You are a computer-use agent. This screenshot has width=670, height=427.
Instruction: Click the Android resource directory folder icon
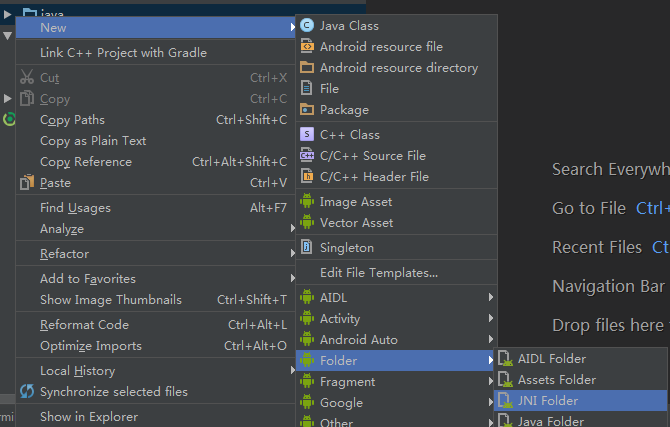point(307,67)
